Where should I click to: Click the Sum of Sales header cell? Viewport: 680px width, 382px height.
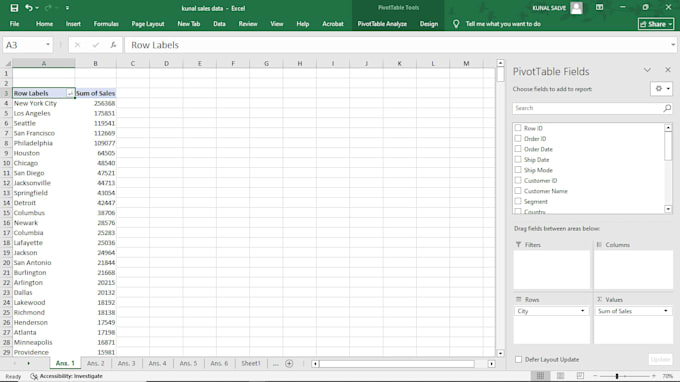tap(95, 93)
